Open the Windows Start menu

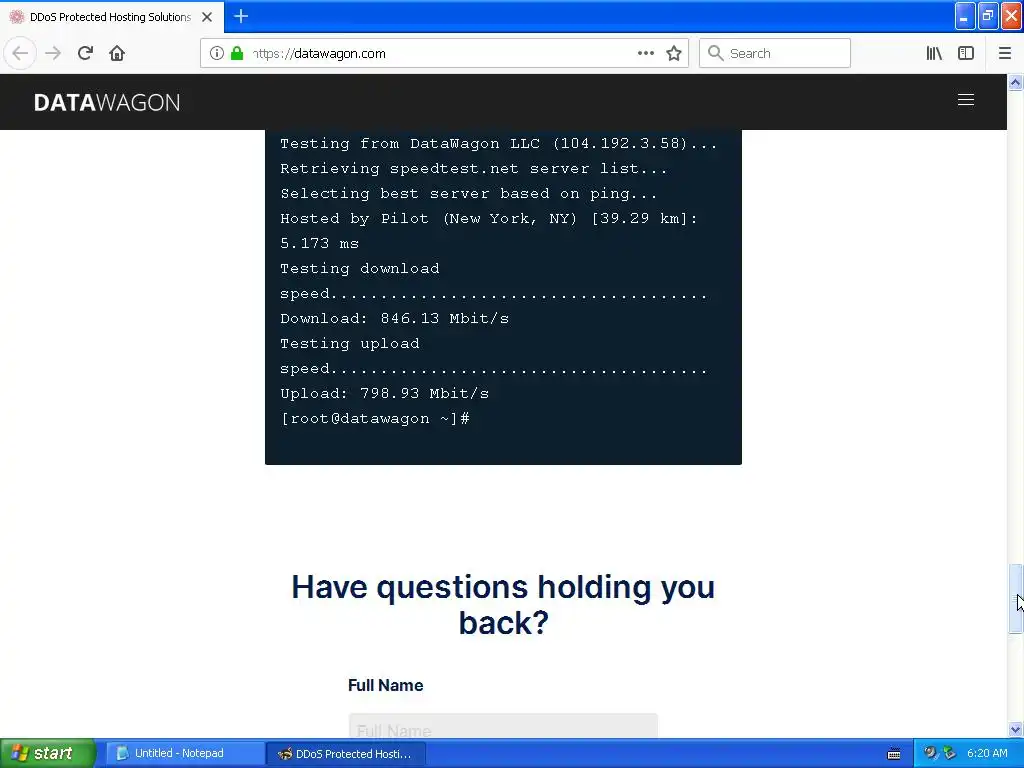tap(48, 753)
